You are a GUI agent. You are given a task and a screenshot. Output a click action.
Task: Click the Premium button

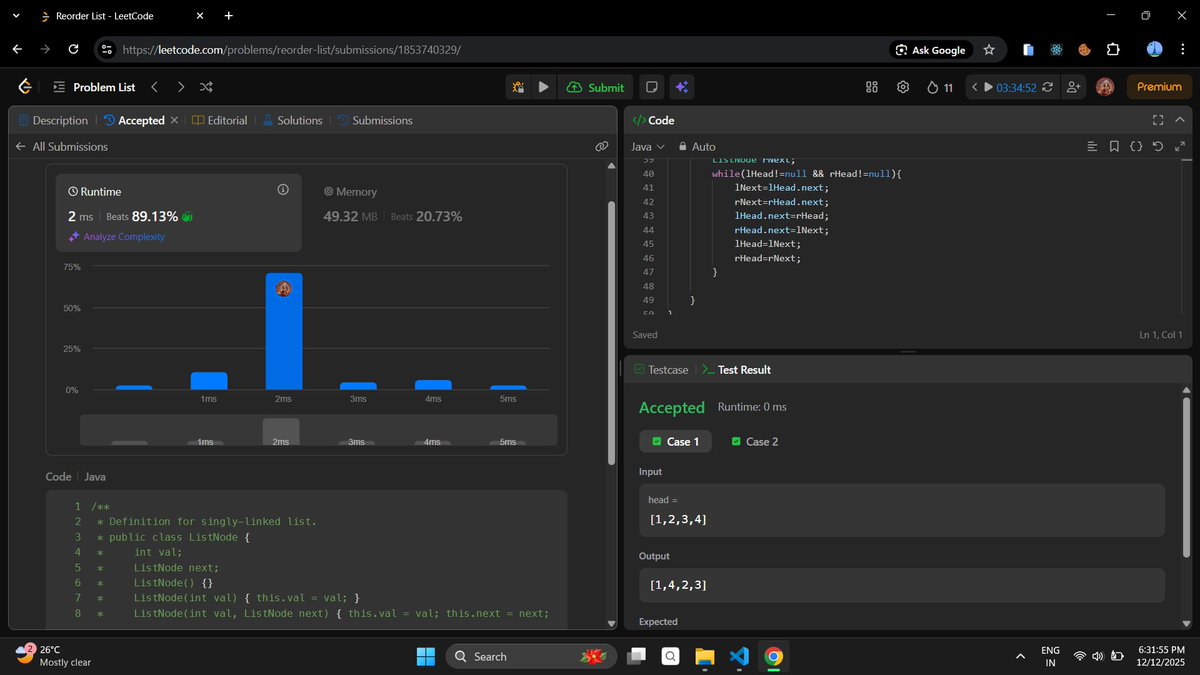(1159, 87)
